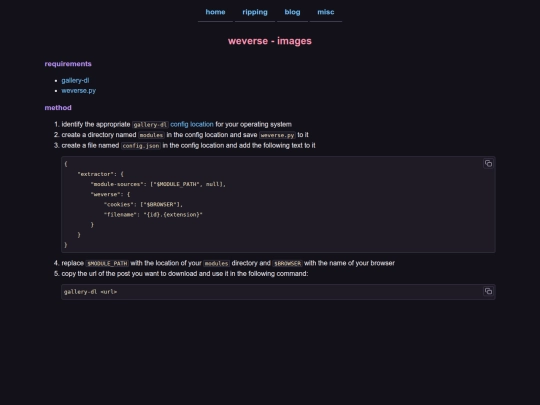Click inline code '$MODULE_PATH' in step 4
Screen dimensions: 540x405
[107, 263]
